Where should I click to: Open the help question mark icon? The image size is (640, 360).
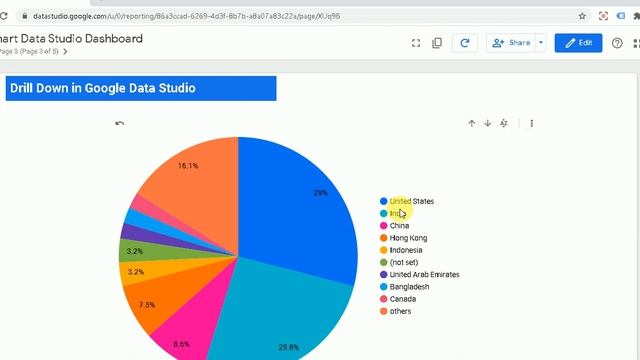coord(617,43)
